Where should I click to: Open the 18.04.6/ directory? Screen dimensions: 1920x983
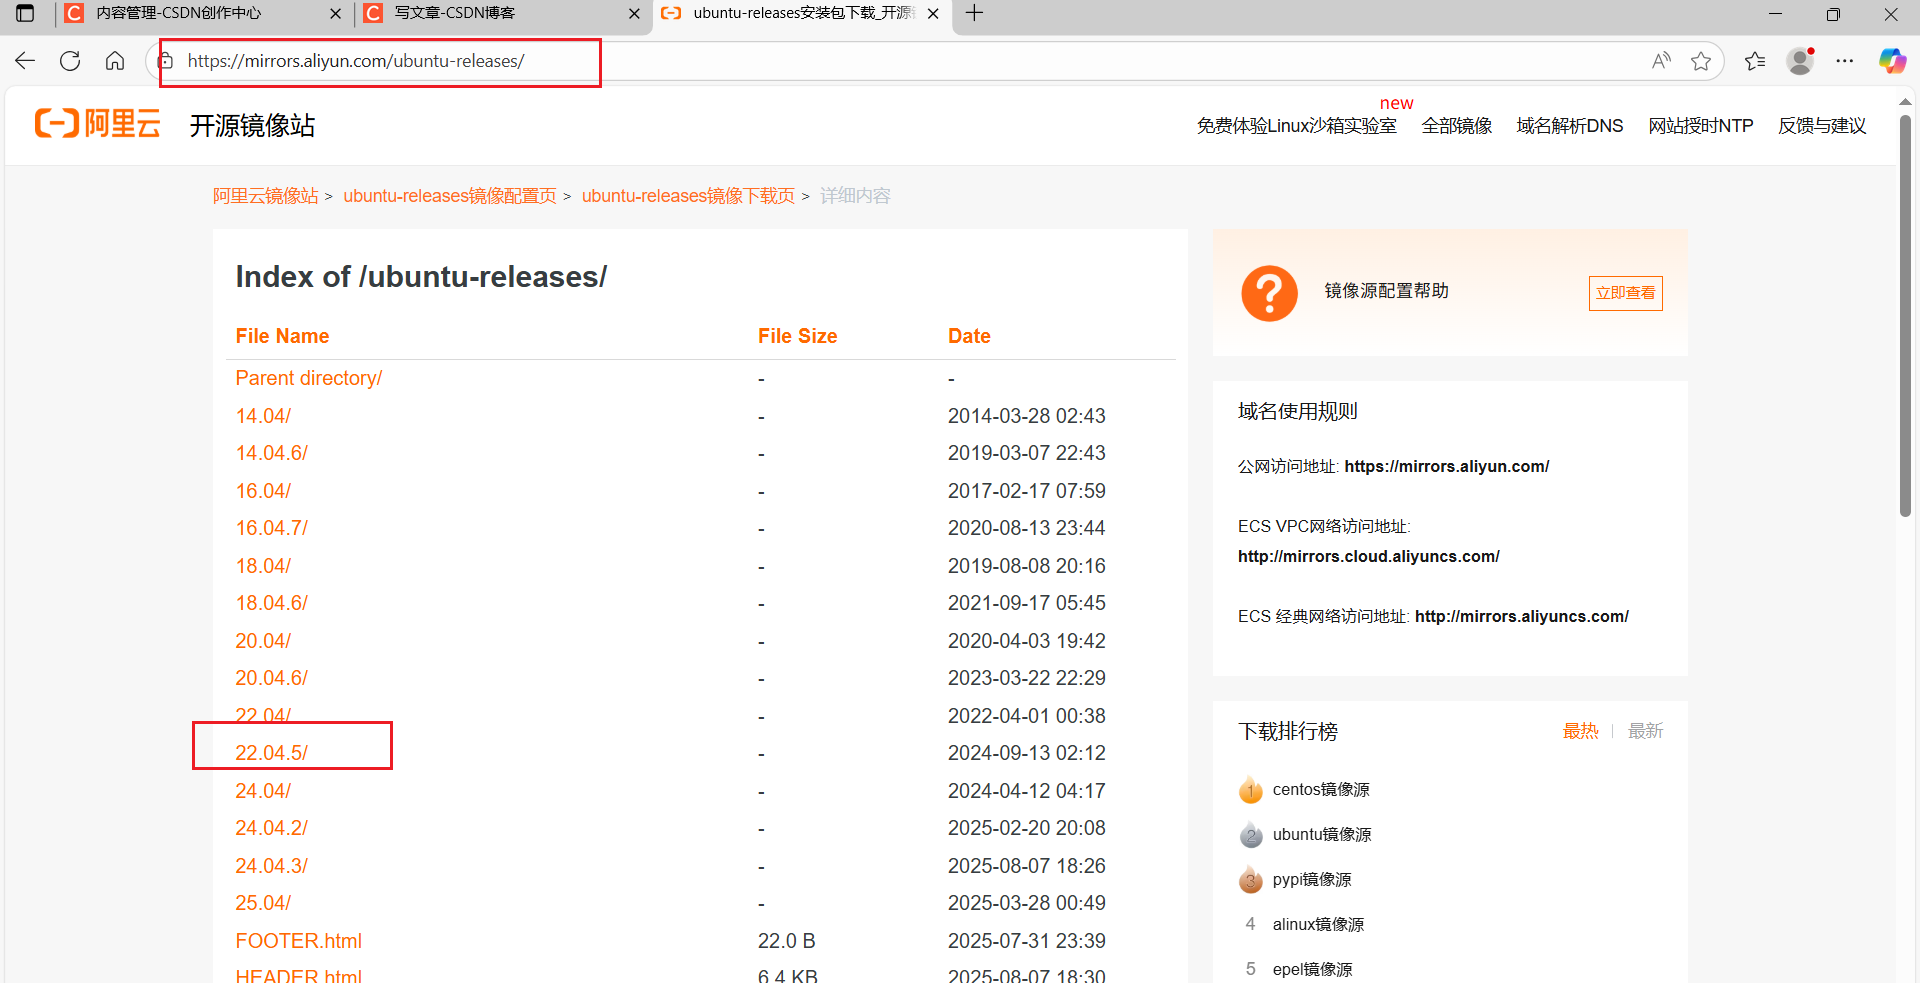click(271, 603)
